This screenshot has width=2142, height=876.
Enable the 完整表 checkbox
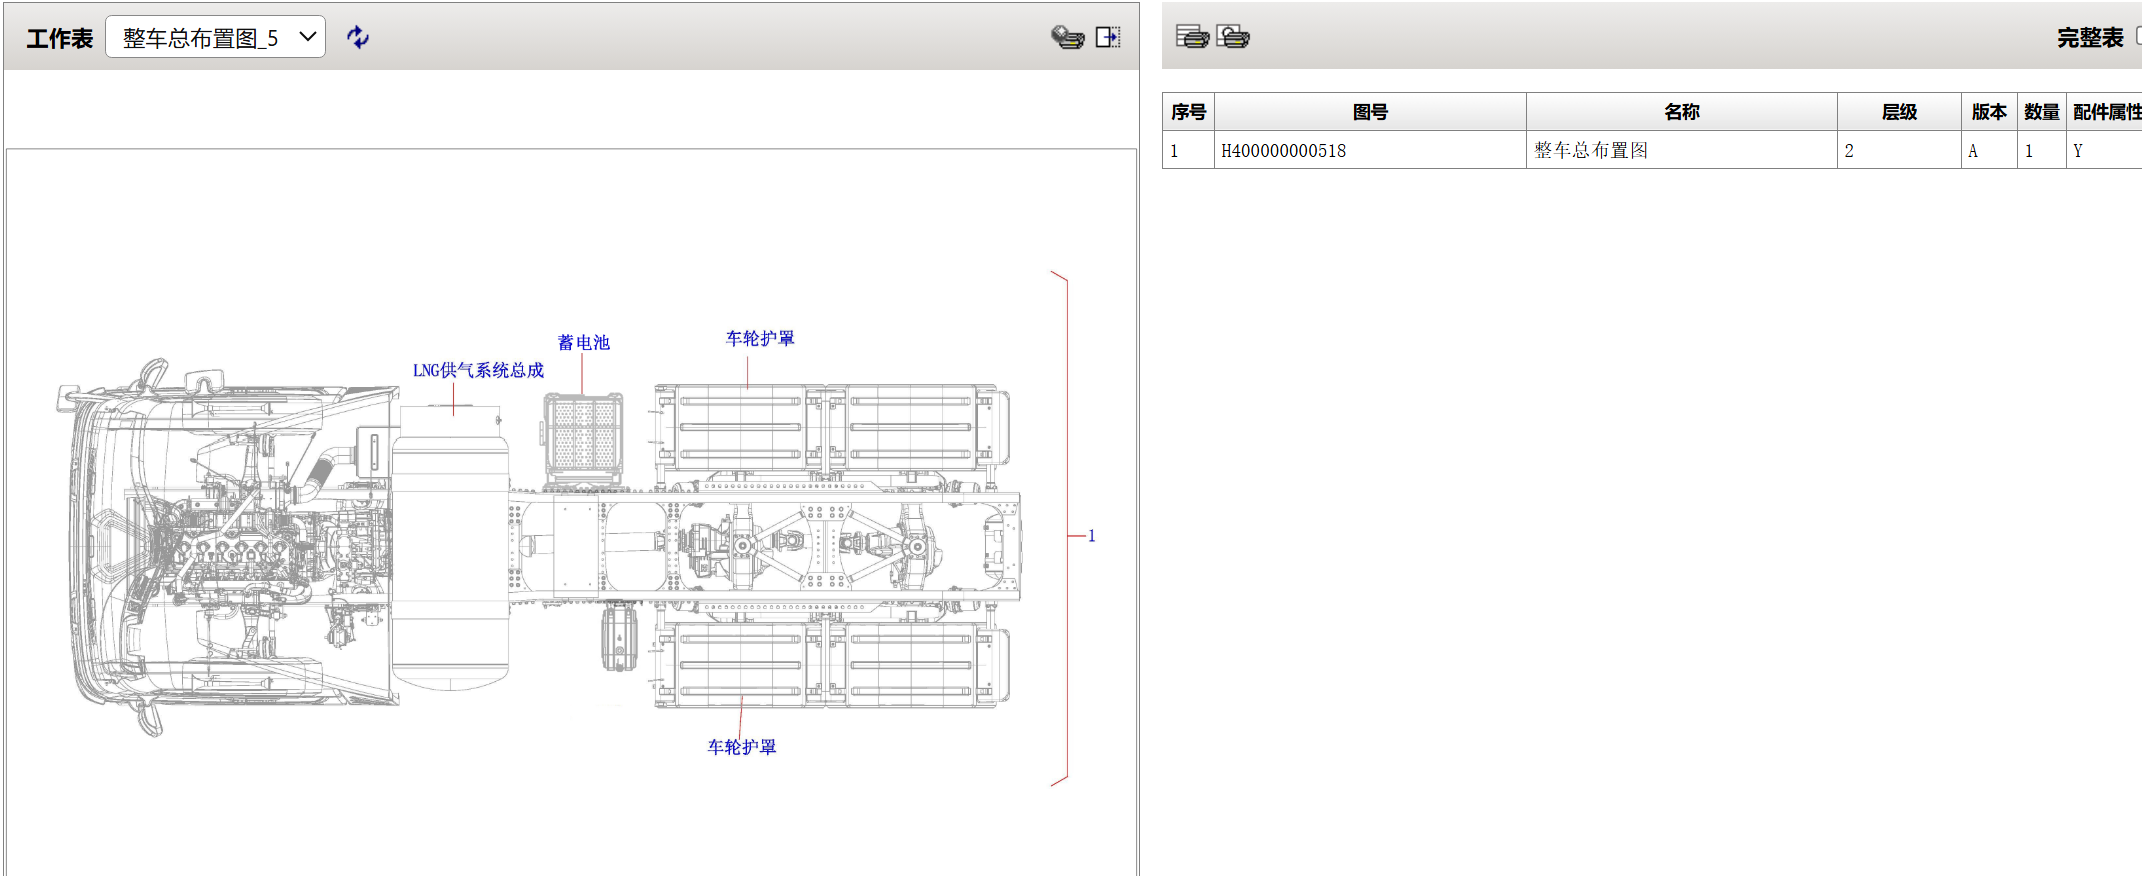click(2138, 36)
